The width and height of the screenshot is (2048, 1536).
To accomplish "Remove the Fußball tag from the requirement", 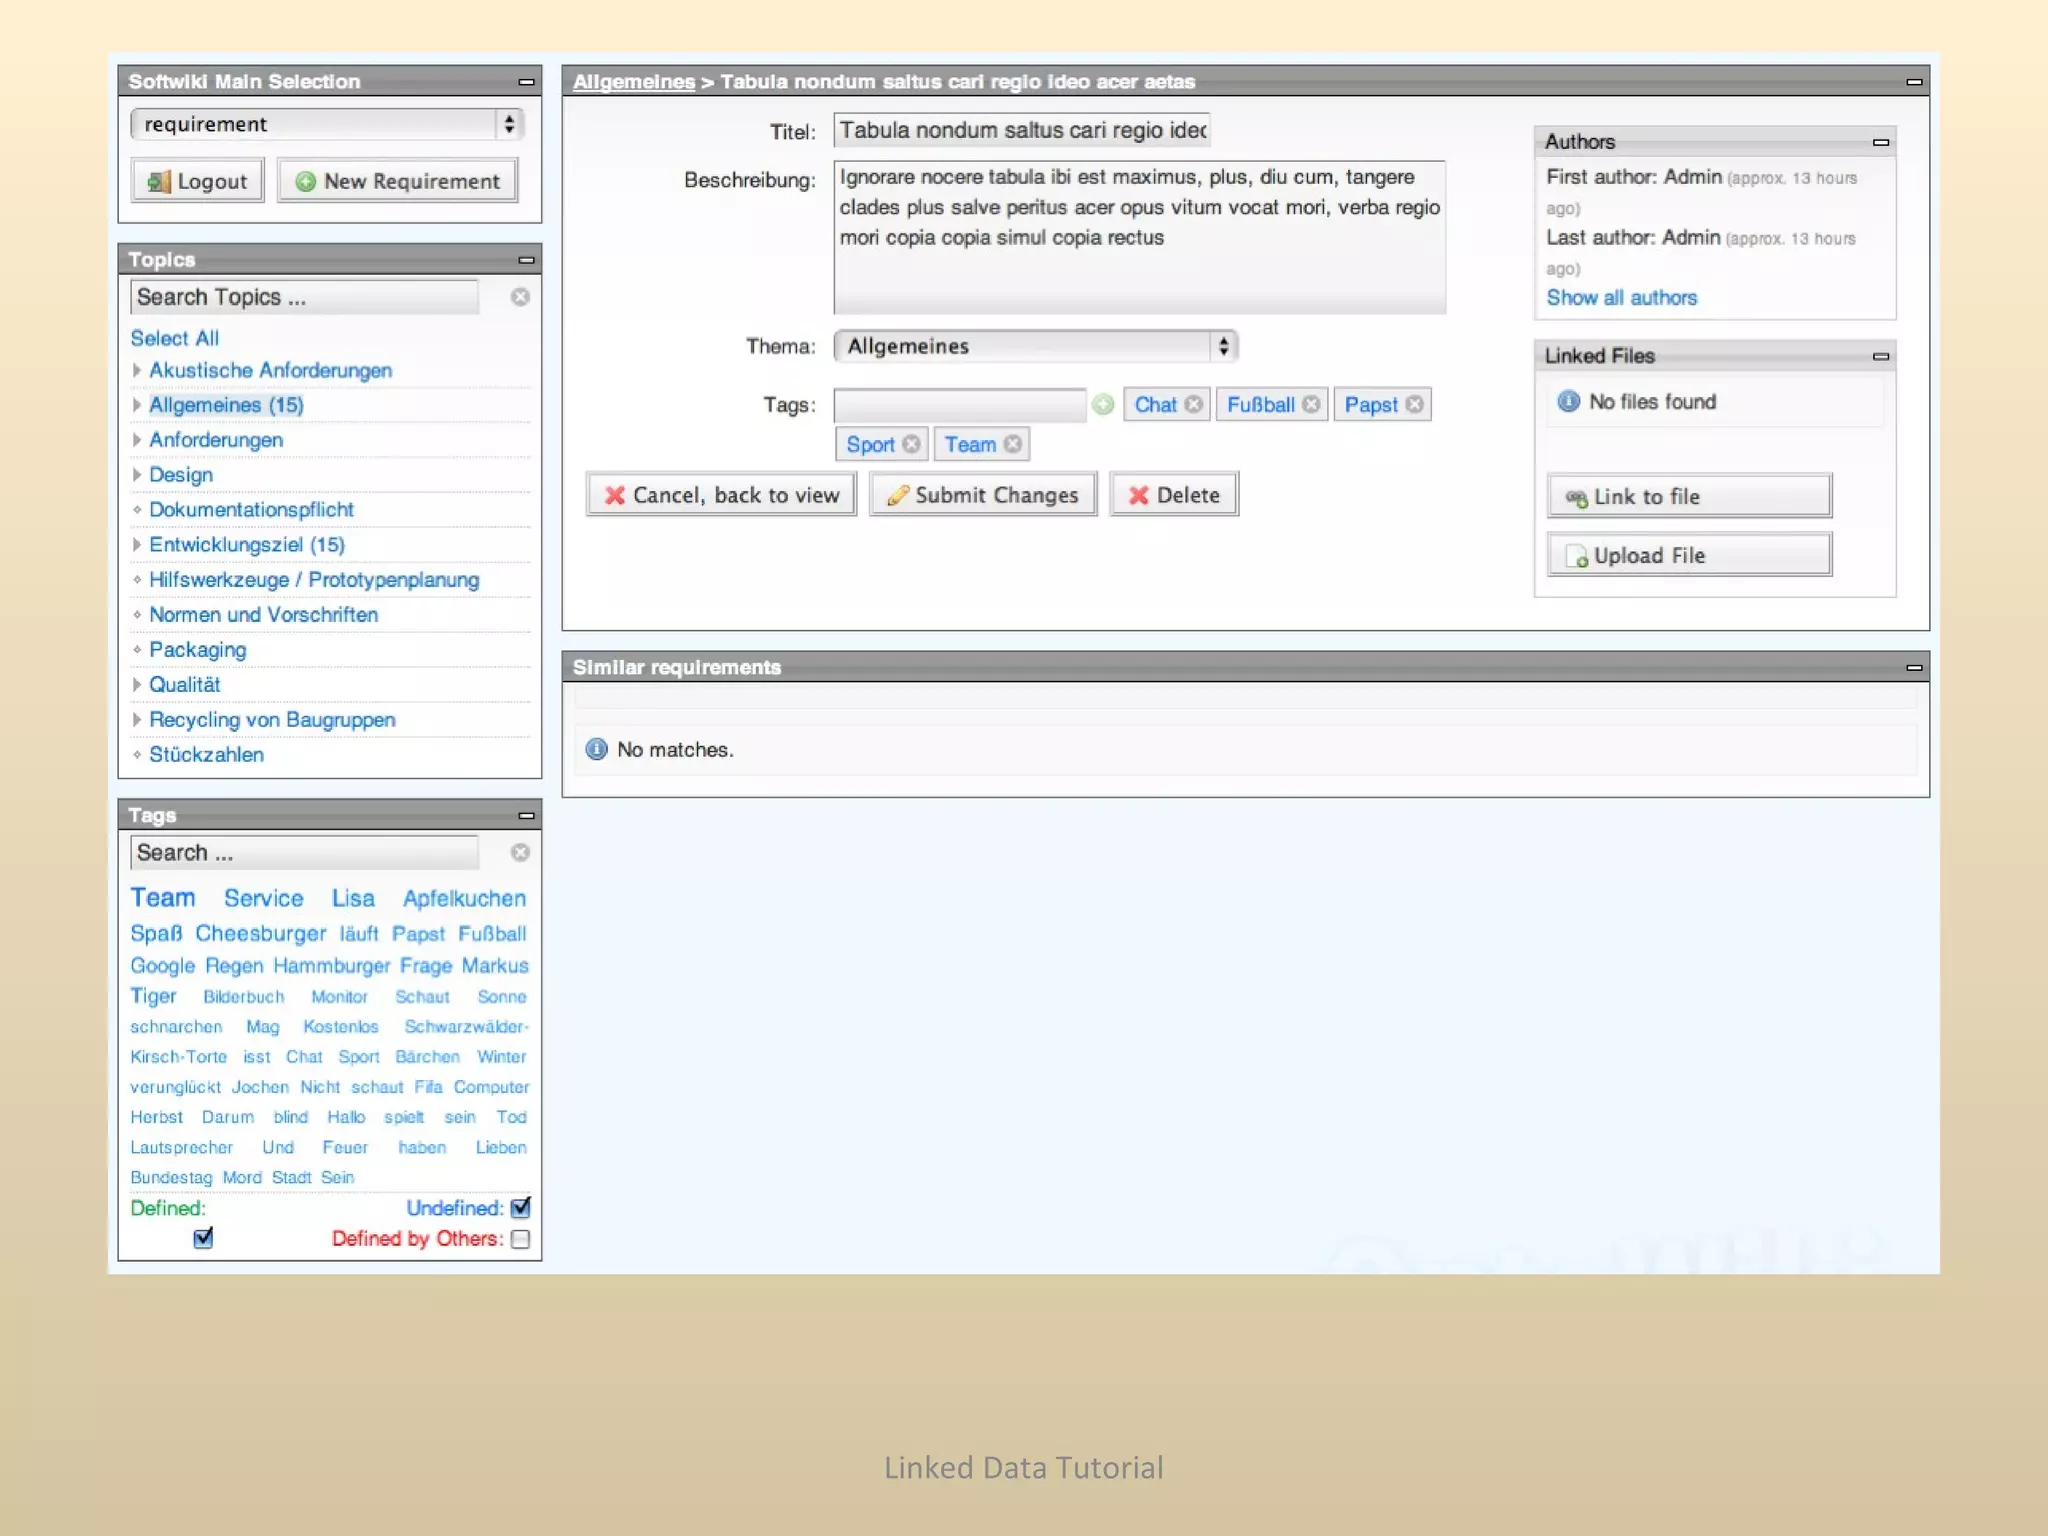I will tap(1311, 404).
